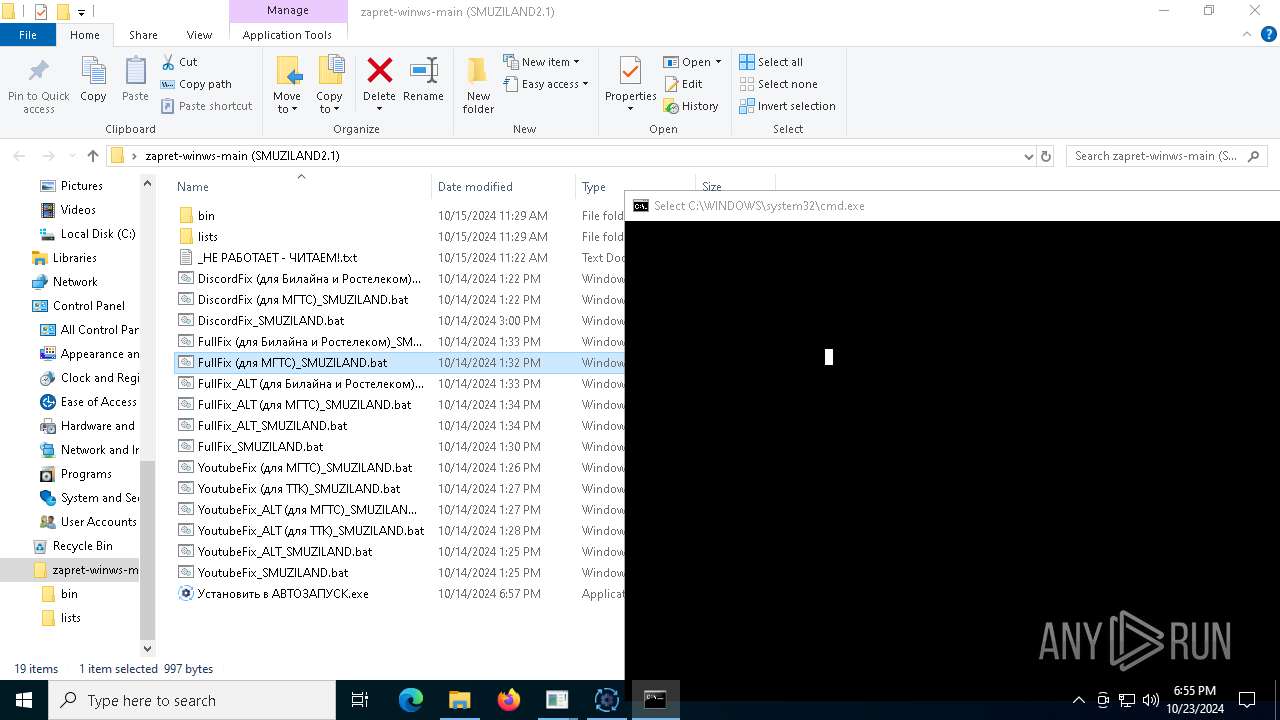Sort by the Type column header
The height and width of the screenshot is (720, 1280).
594,187
